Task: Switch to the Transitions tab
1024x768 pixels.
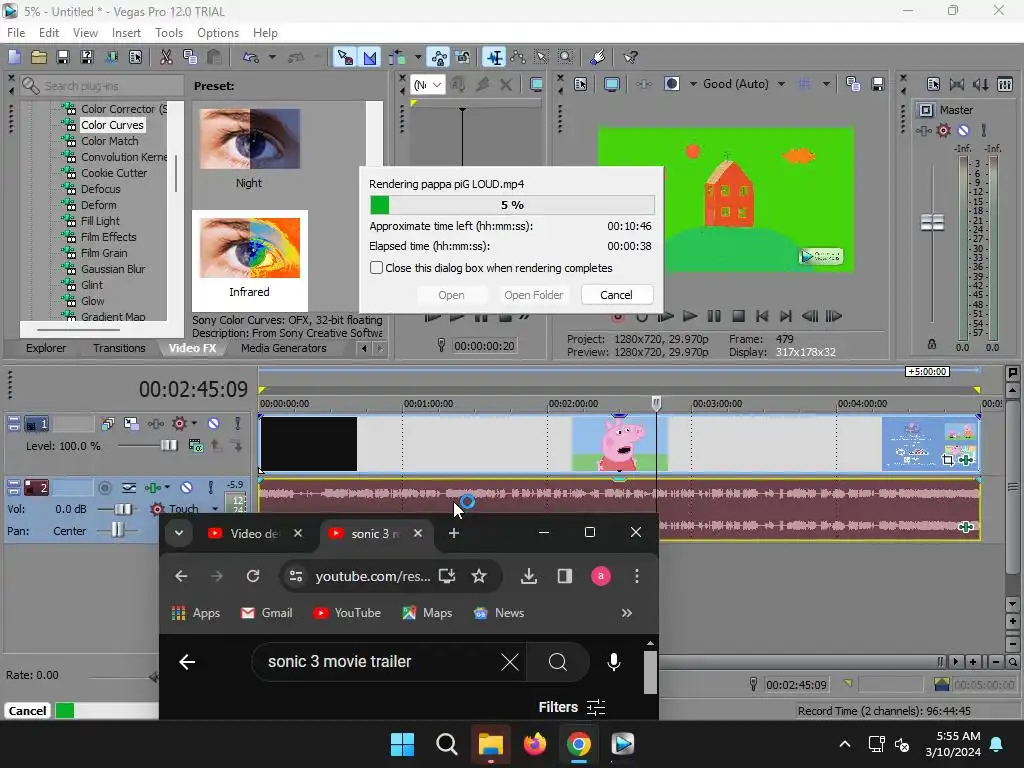Action: (119, 348)
